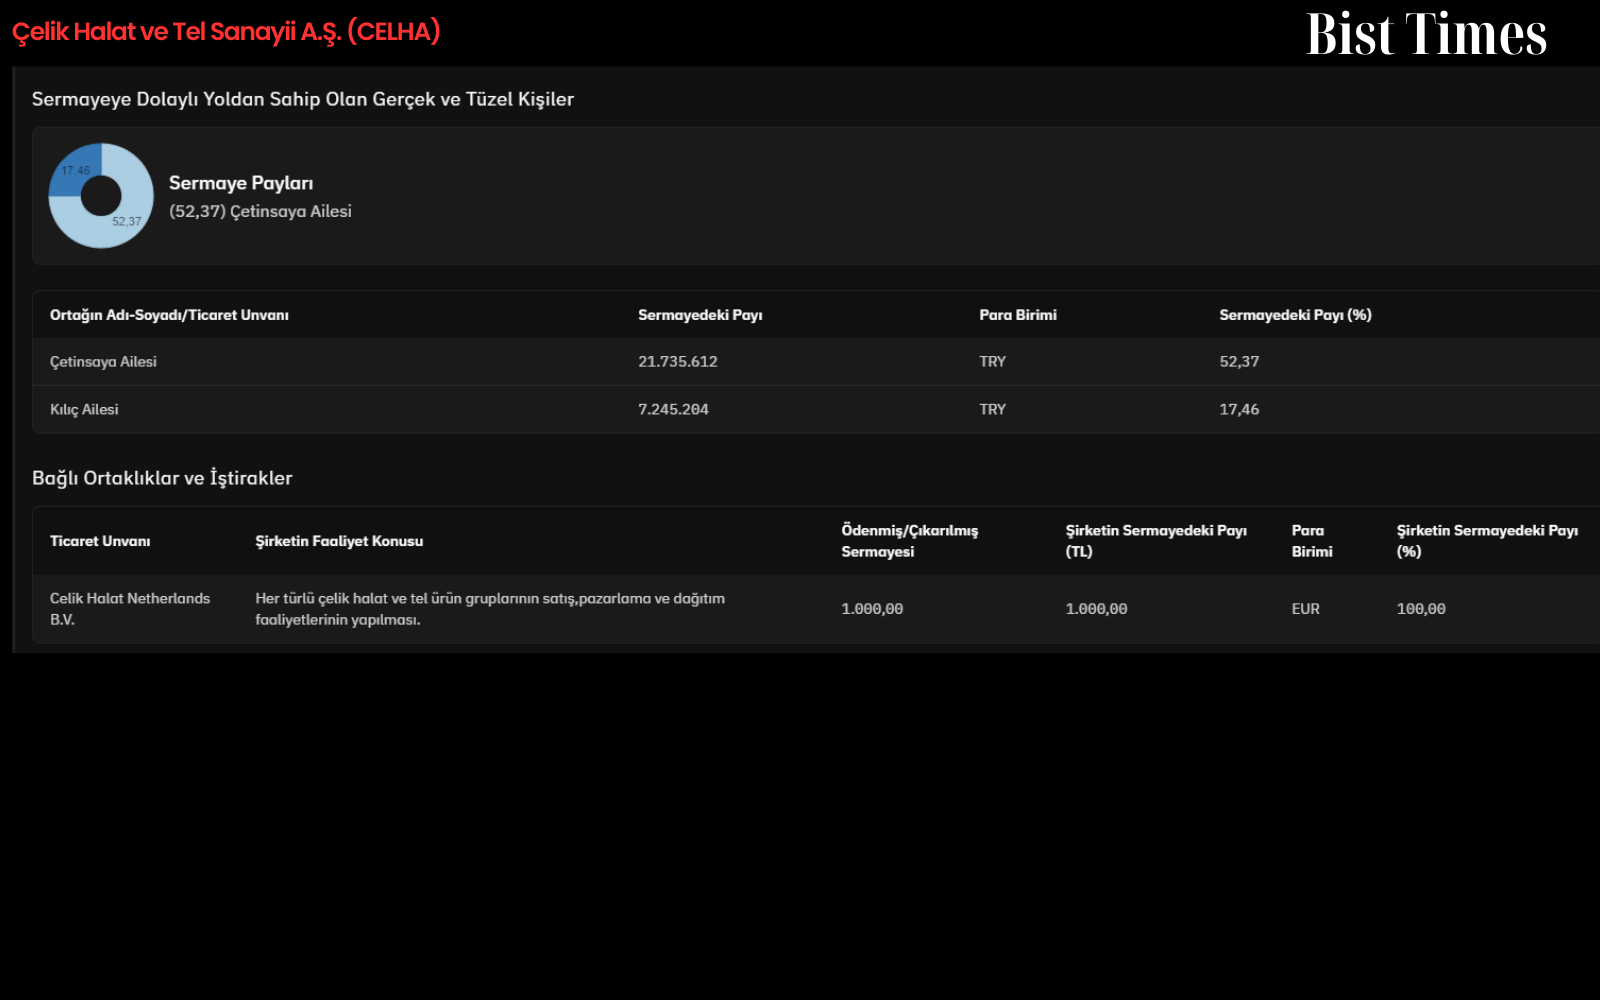
Task: Click the Çelik Halat ve Tel Sanayii title
Action: pos(226,32)
